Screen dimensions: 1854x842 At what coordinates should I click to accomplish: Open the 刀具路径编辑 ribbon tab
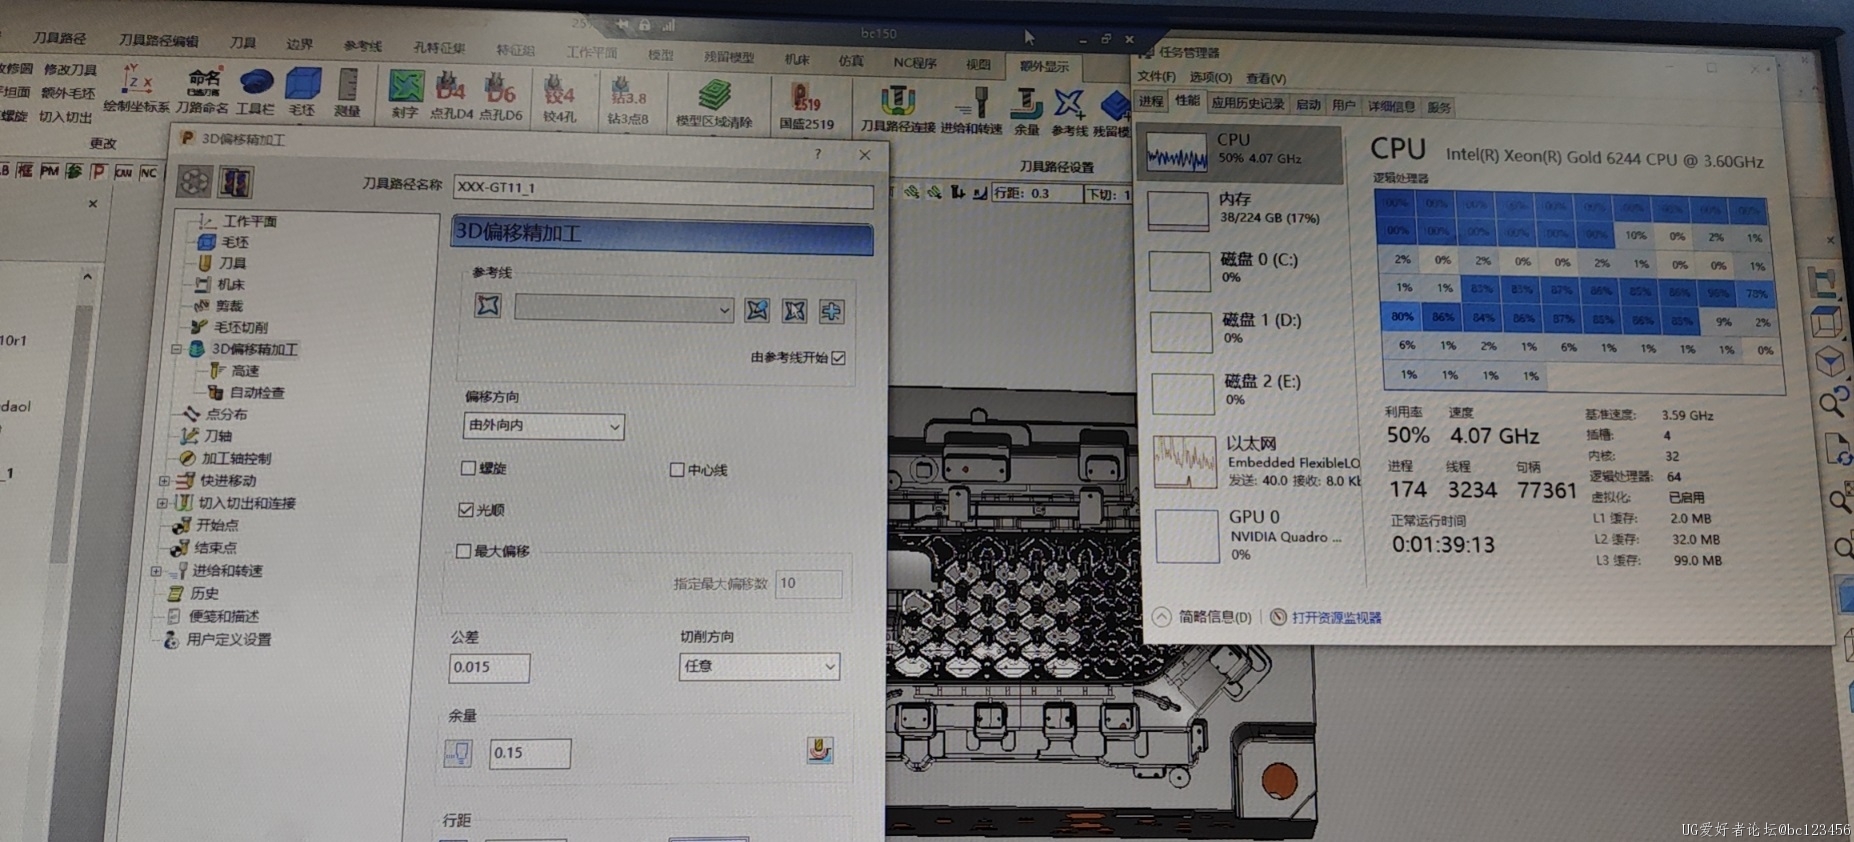click(158, 40)
